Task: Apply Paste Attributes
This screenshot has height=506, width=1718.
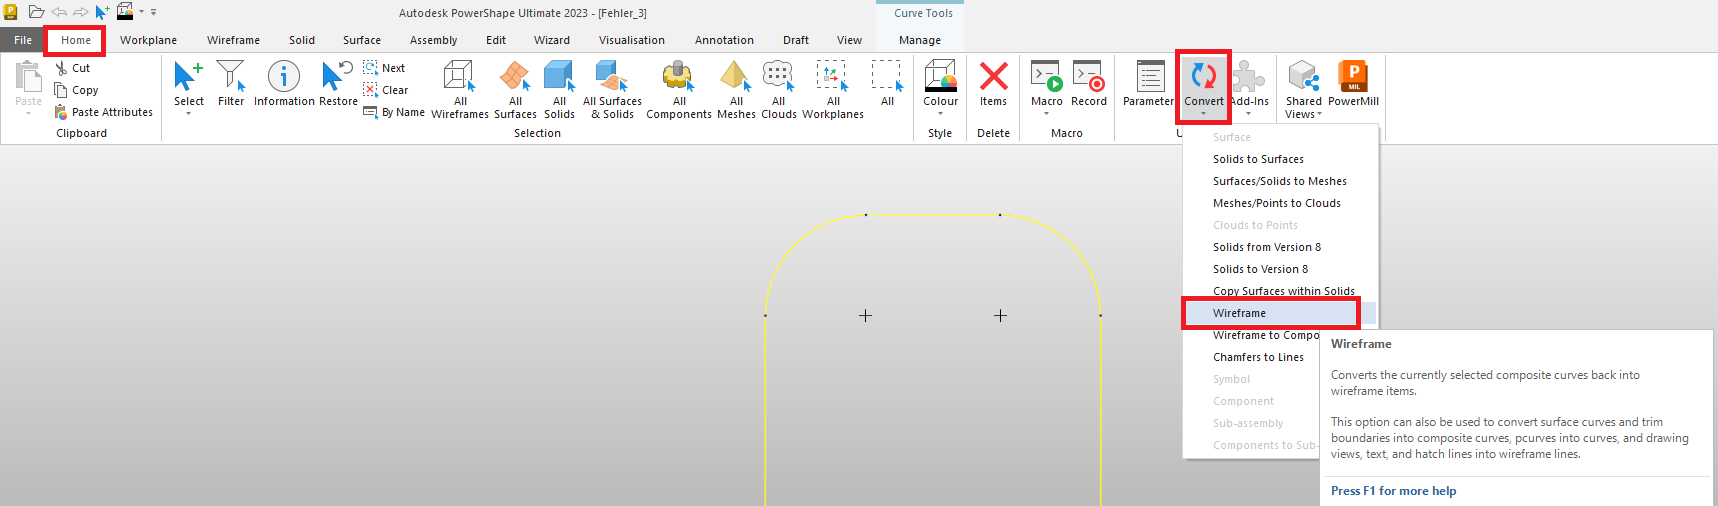Action: point(104,112)
